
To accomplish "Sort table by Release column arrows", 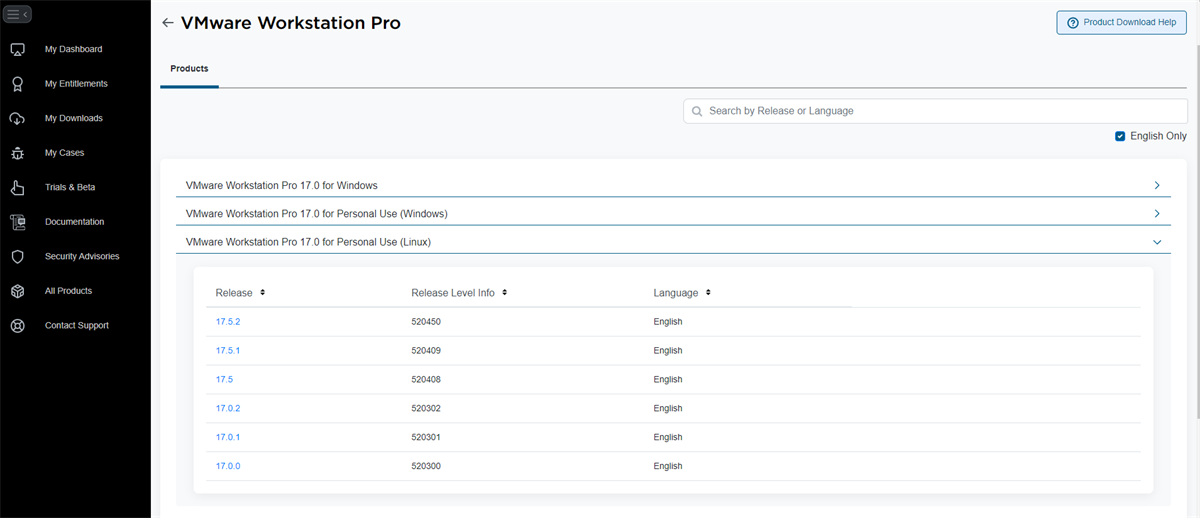I will 262,293.
